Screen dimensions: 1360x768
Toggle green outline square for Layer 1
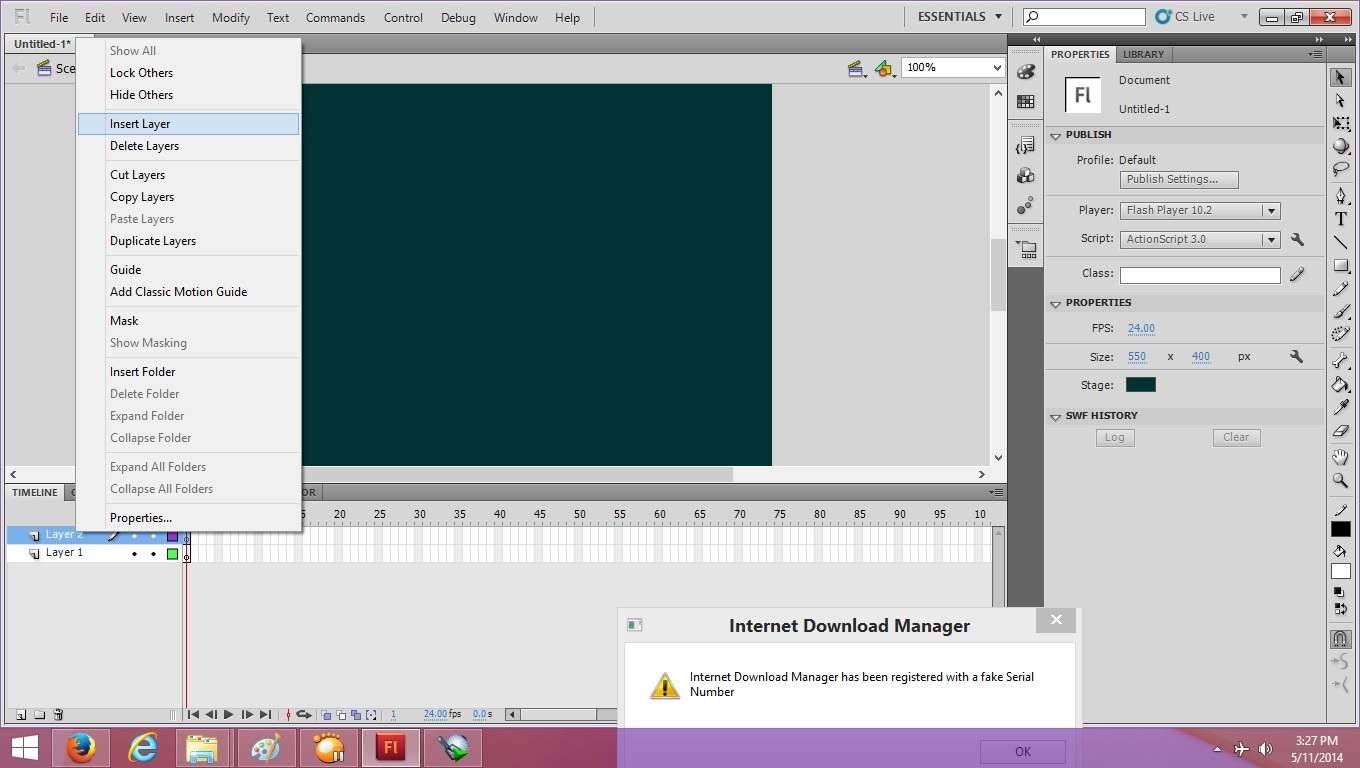click(x=173, y=553)
